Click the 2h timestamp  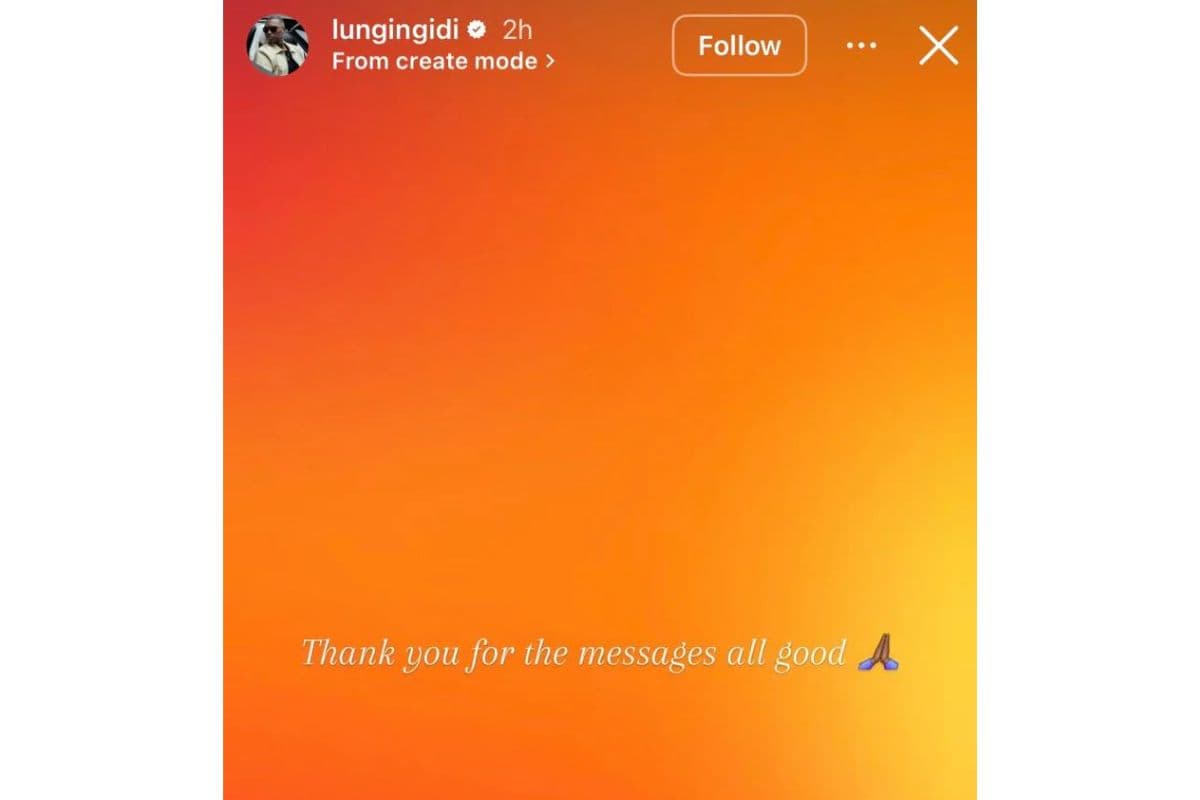[x=517, y=30]
